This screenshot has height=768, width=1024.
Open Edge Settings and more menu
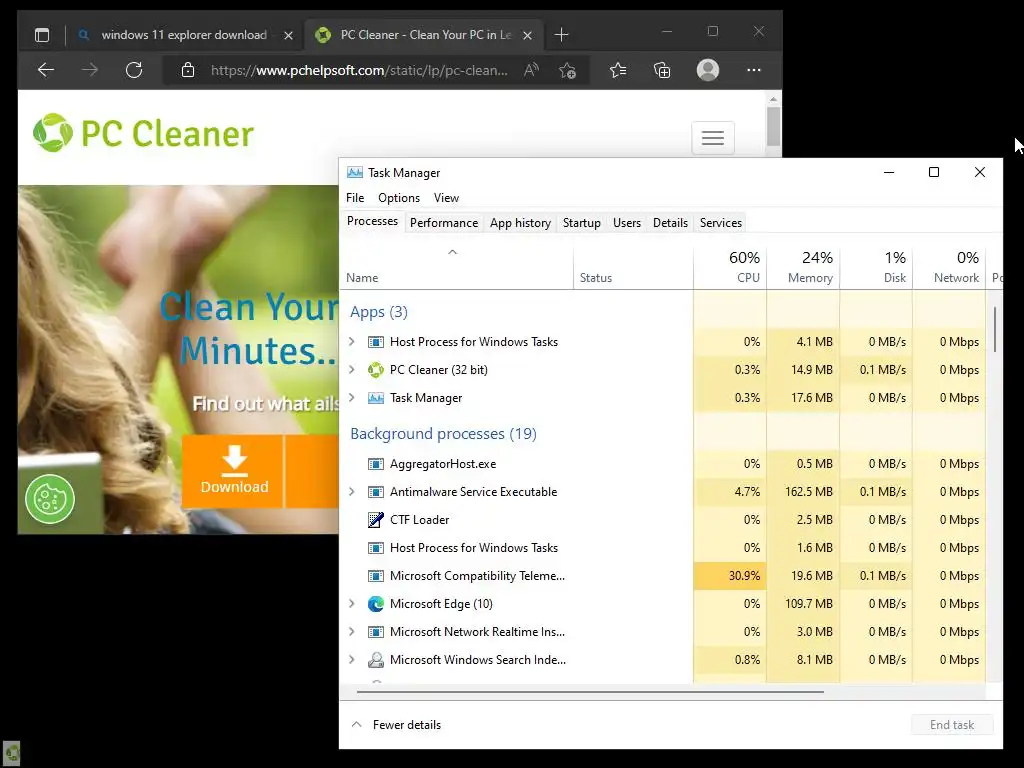754,70
